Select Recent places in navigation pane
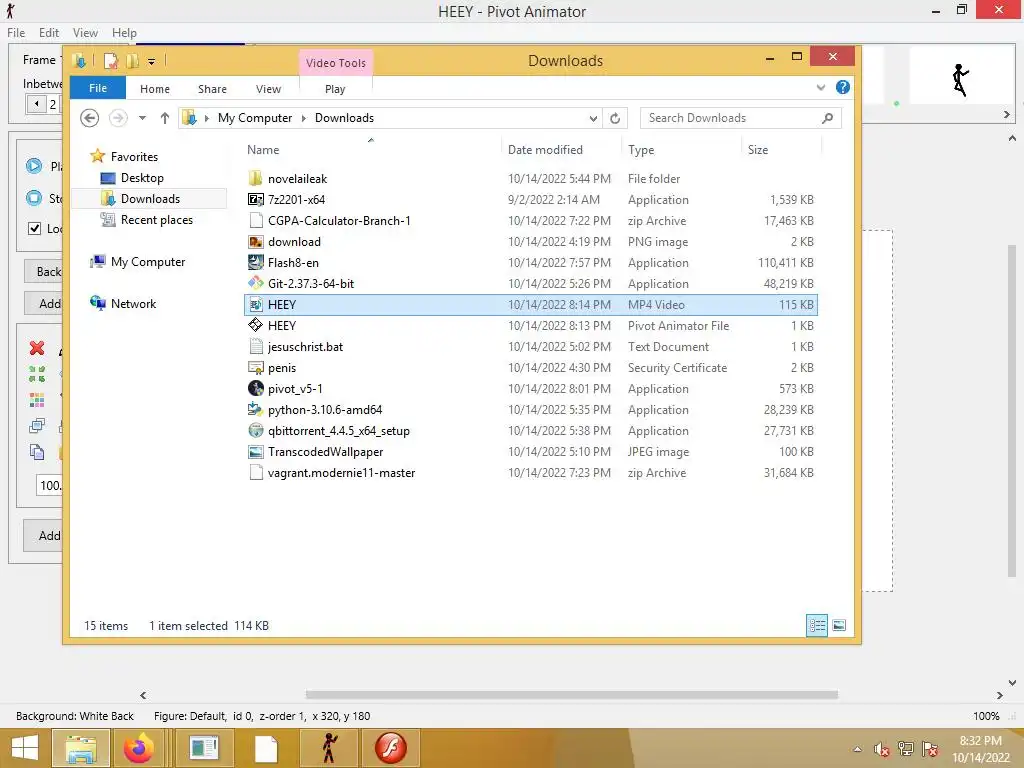The height and width of the screenshot is (768, 1024). tap(157, 220)
